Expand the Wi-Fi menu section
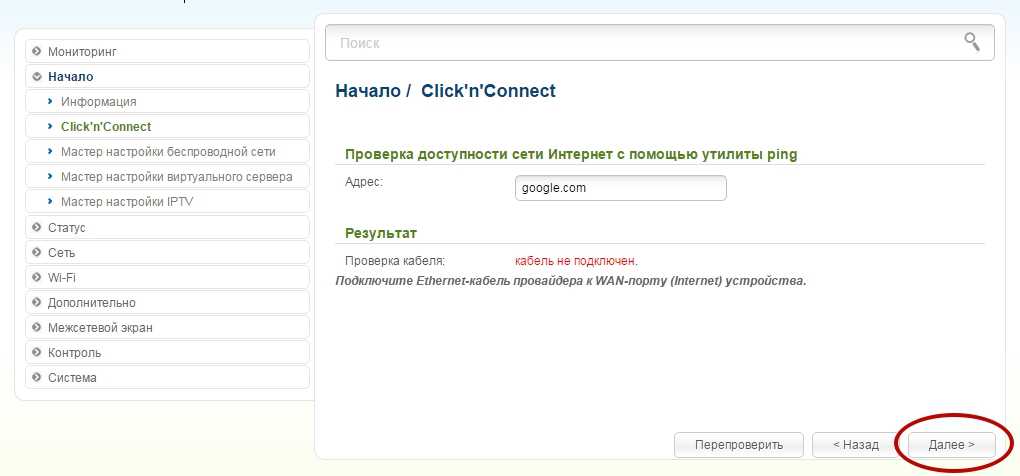This screenshot has width=1020, height=476. pyautogui.click(x=61, y=277)
